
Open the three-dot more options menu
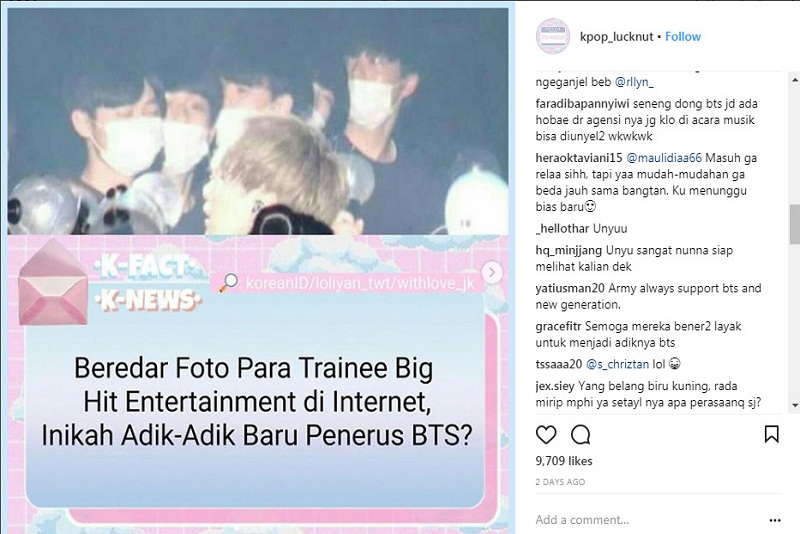(x=774, y=520)
